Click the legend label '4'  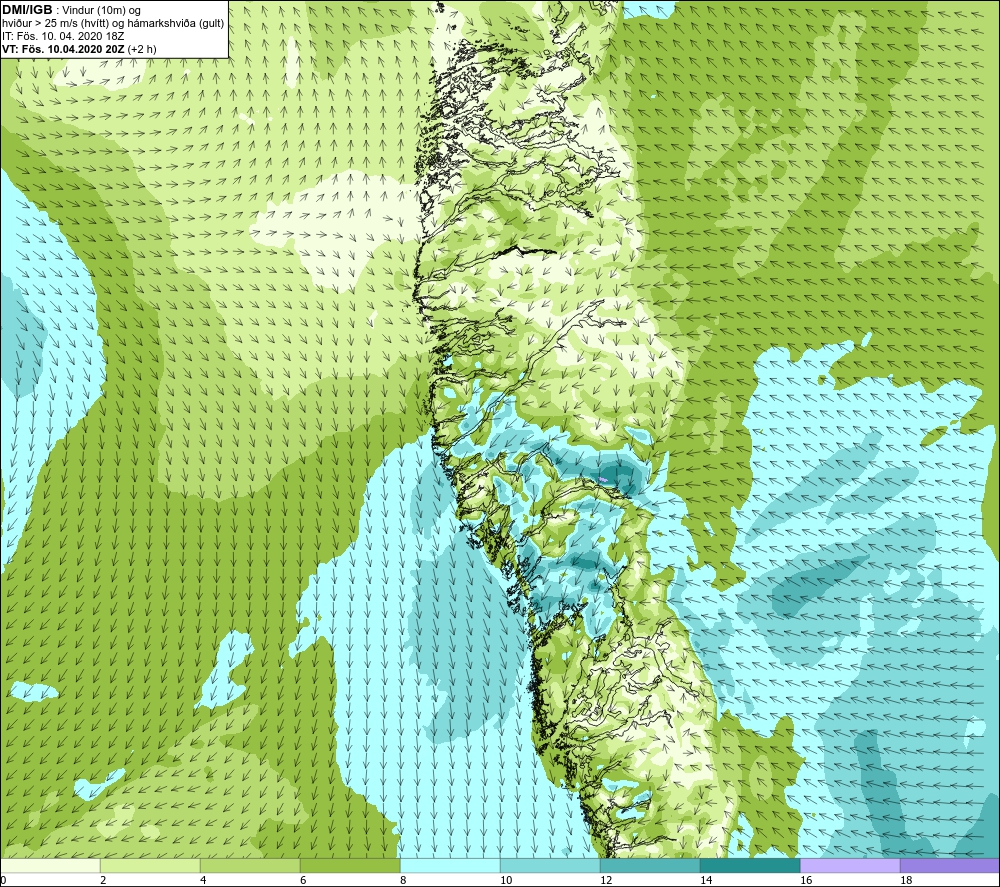pos(203,880)
